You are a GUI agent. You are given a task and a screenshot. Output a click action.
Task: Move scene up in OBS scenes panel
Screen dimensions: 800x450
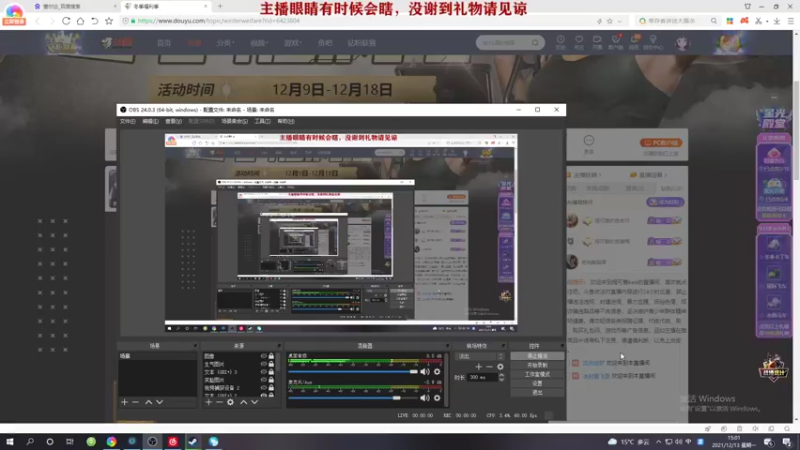148,402
